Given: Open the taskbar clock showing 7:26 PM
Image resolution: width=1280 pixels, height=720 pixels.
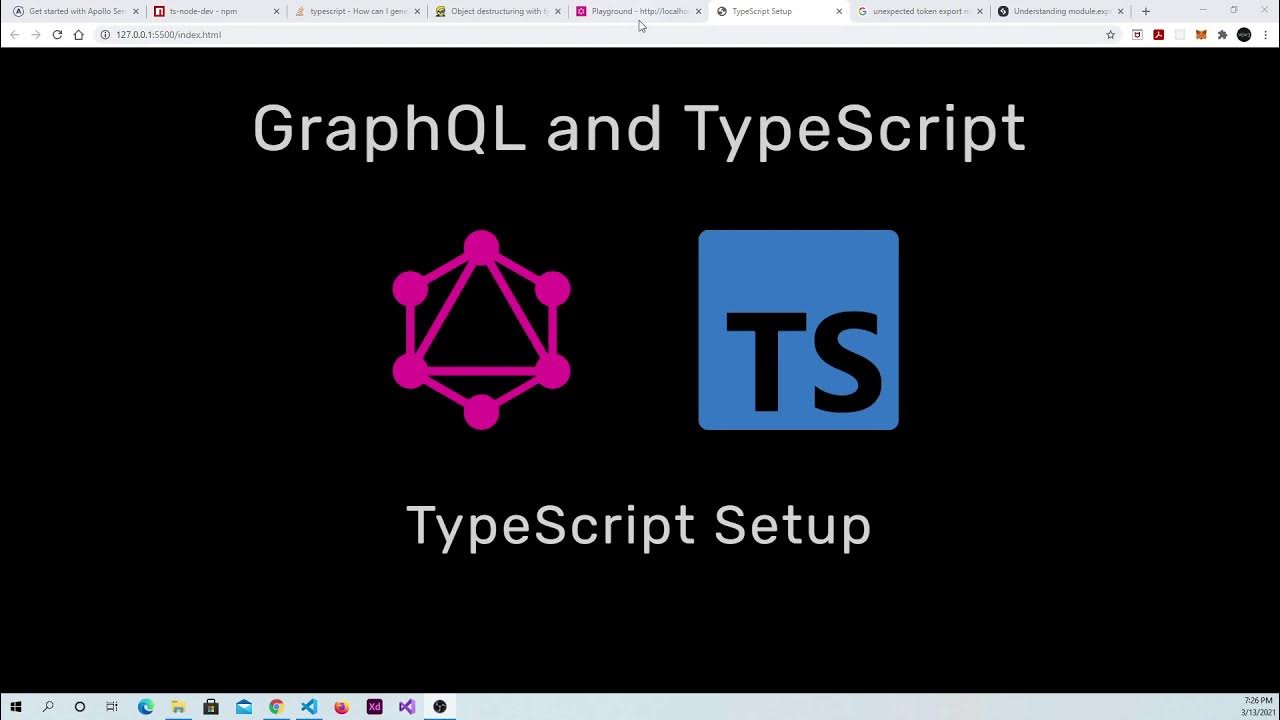Looking at the screenshot, I should point(1257,707).
